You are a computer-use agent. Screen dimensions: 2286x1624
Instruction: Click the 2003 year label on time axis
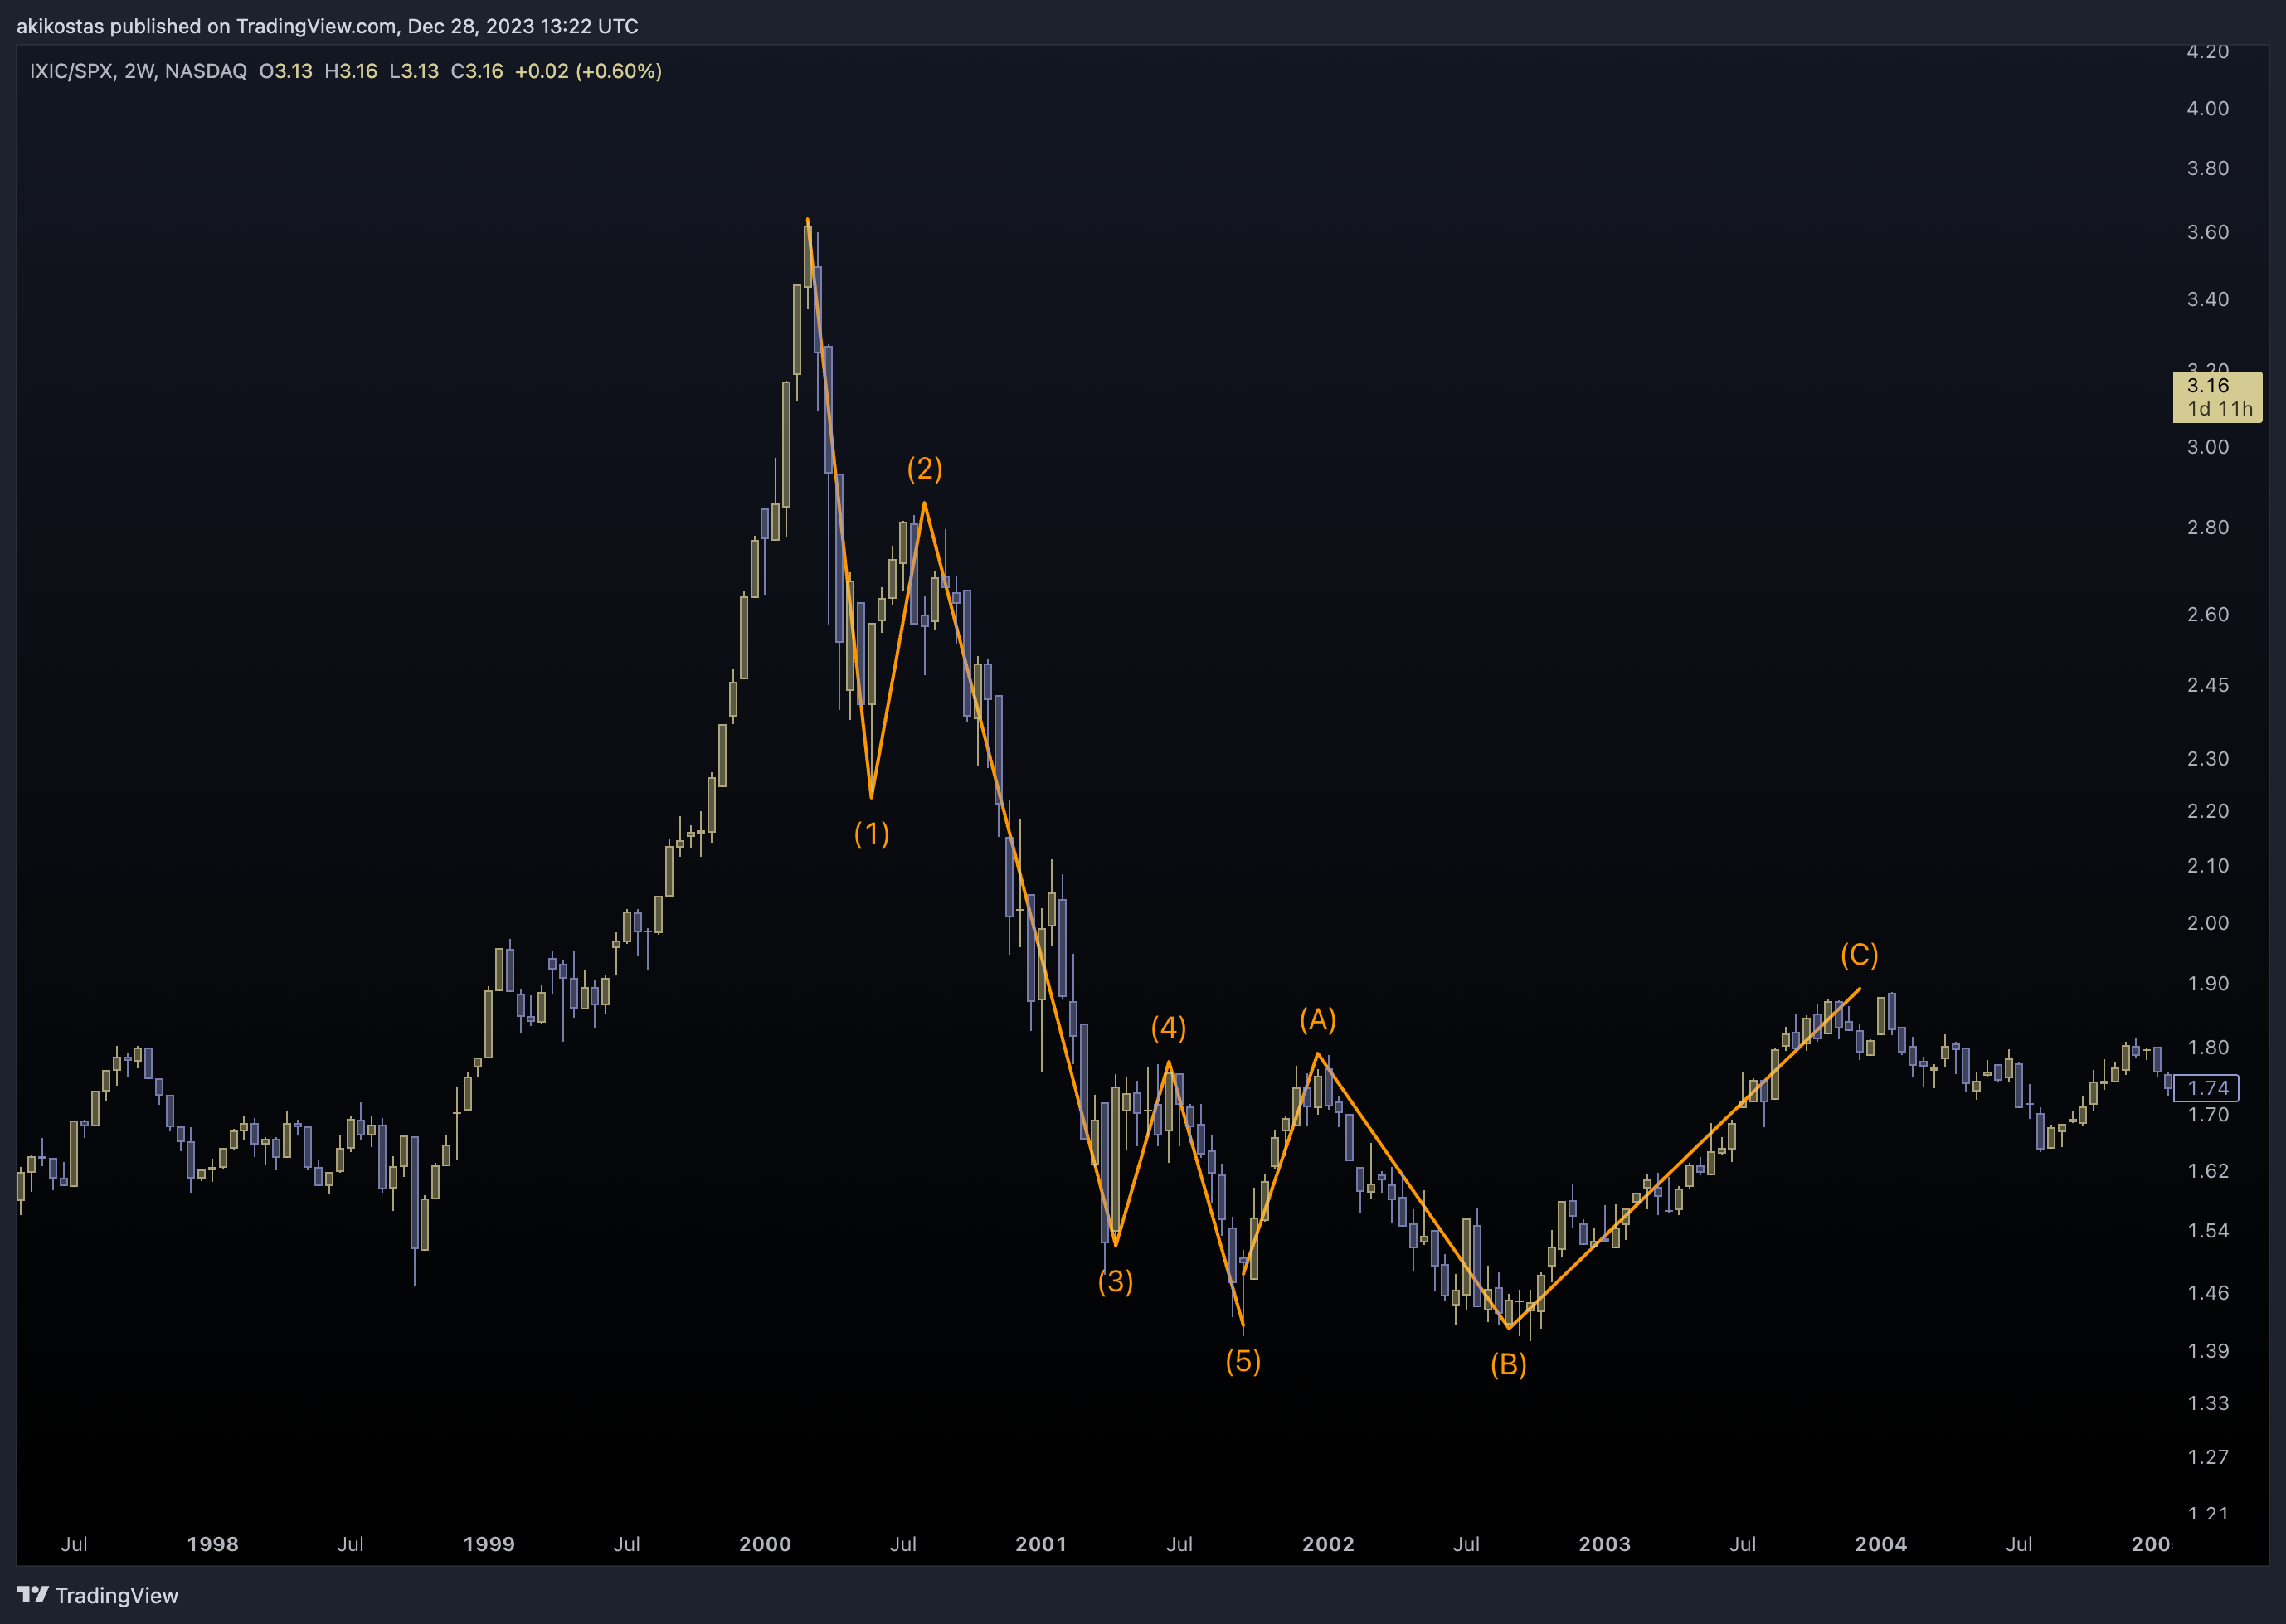(1604, 1544)
